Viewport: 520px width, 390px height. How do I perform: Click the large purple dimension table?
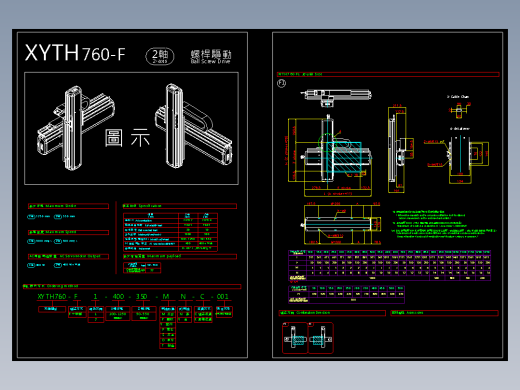point(389,265)
